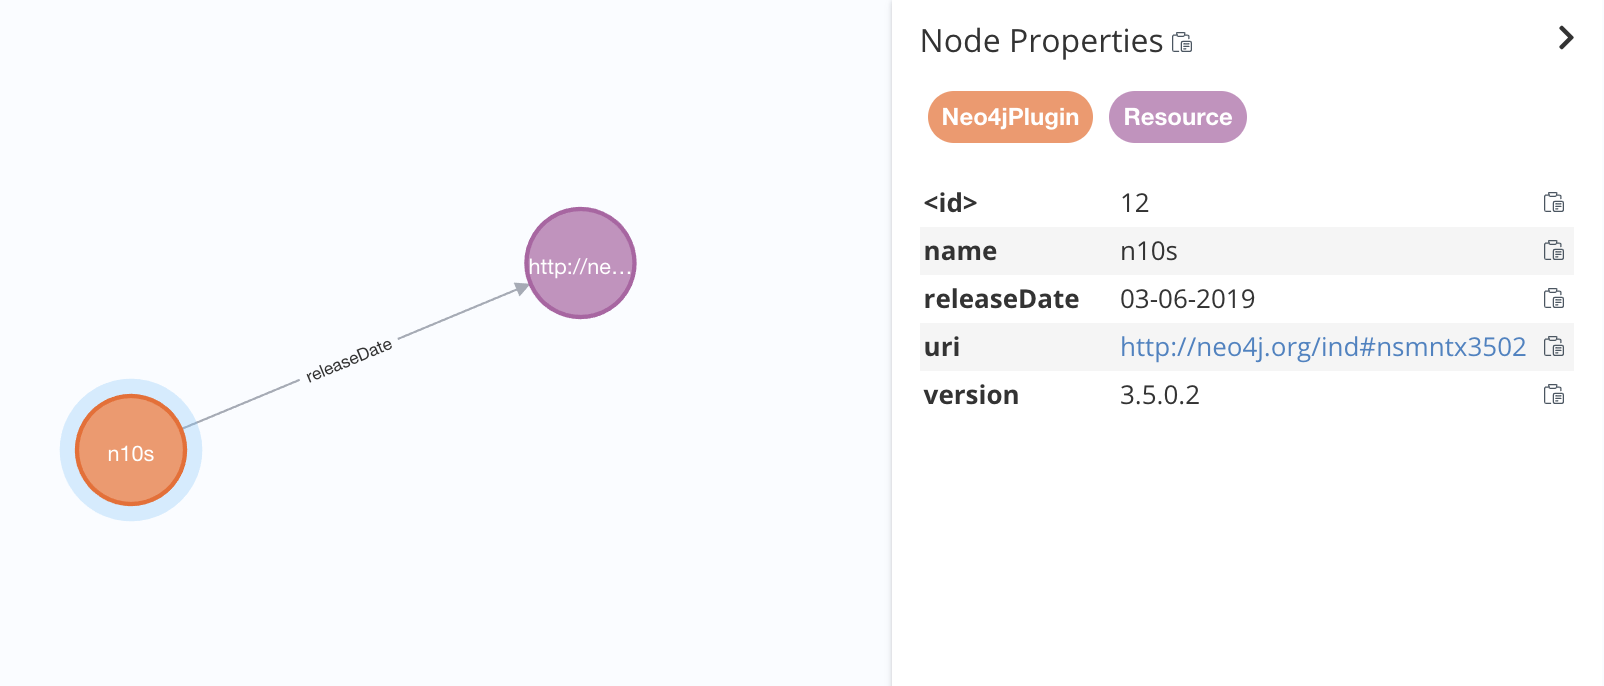Copy the <id> property value
Screen dimensions: 1604x686
pyautogui.click(x=1553, y=203)
